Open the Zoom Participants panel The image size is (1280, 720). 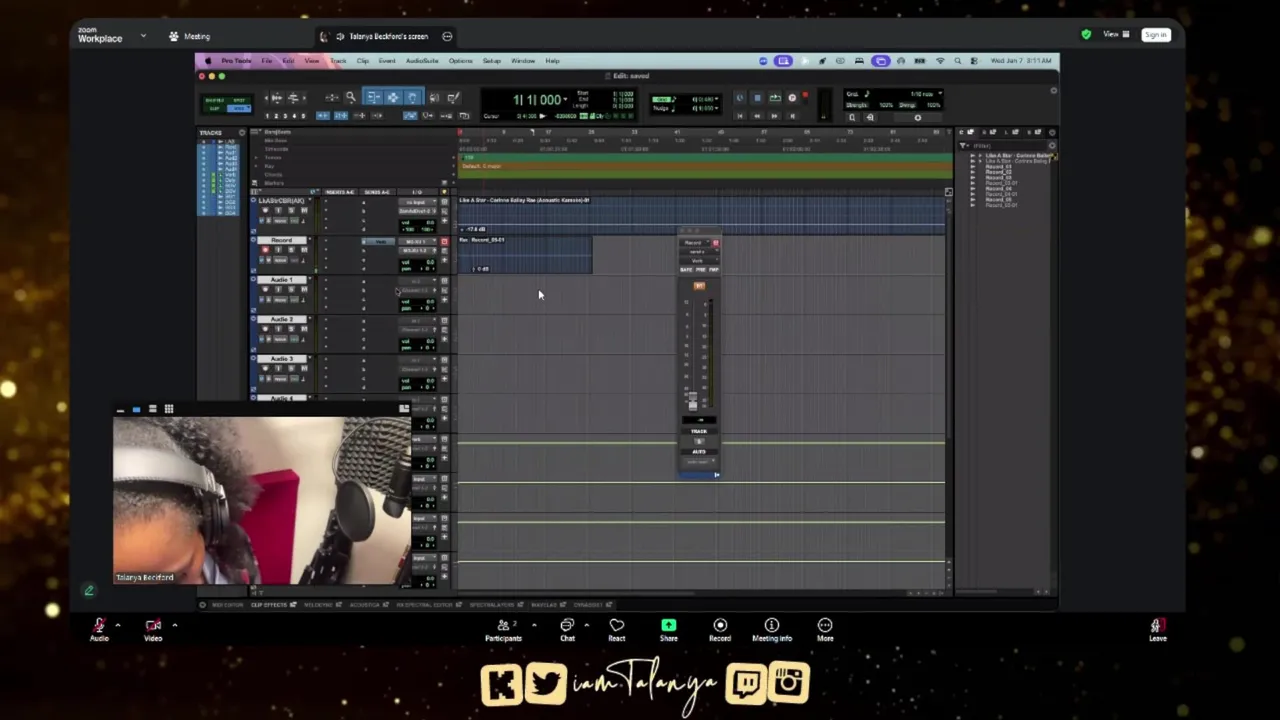[504, 630]
